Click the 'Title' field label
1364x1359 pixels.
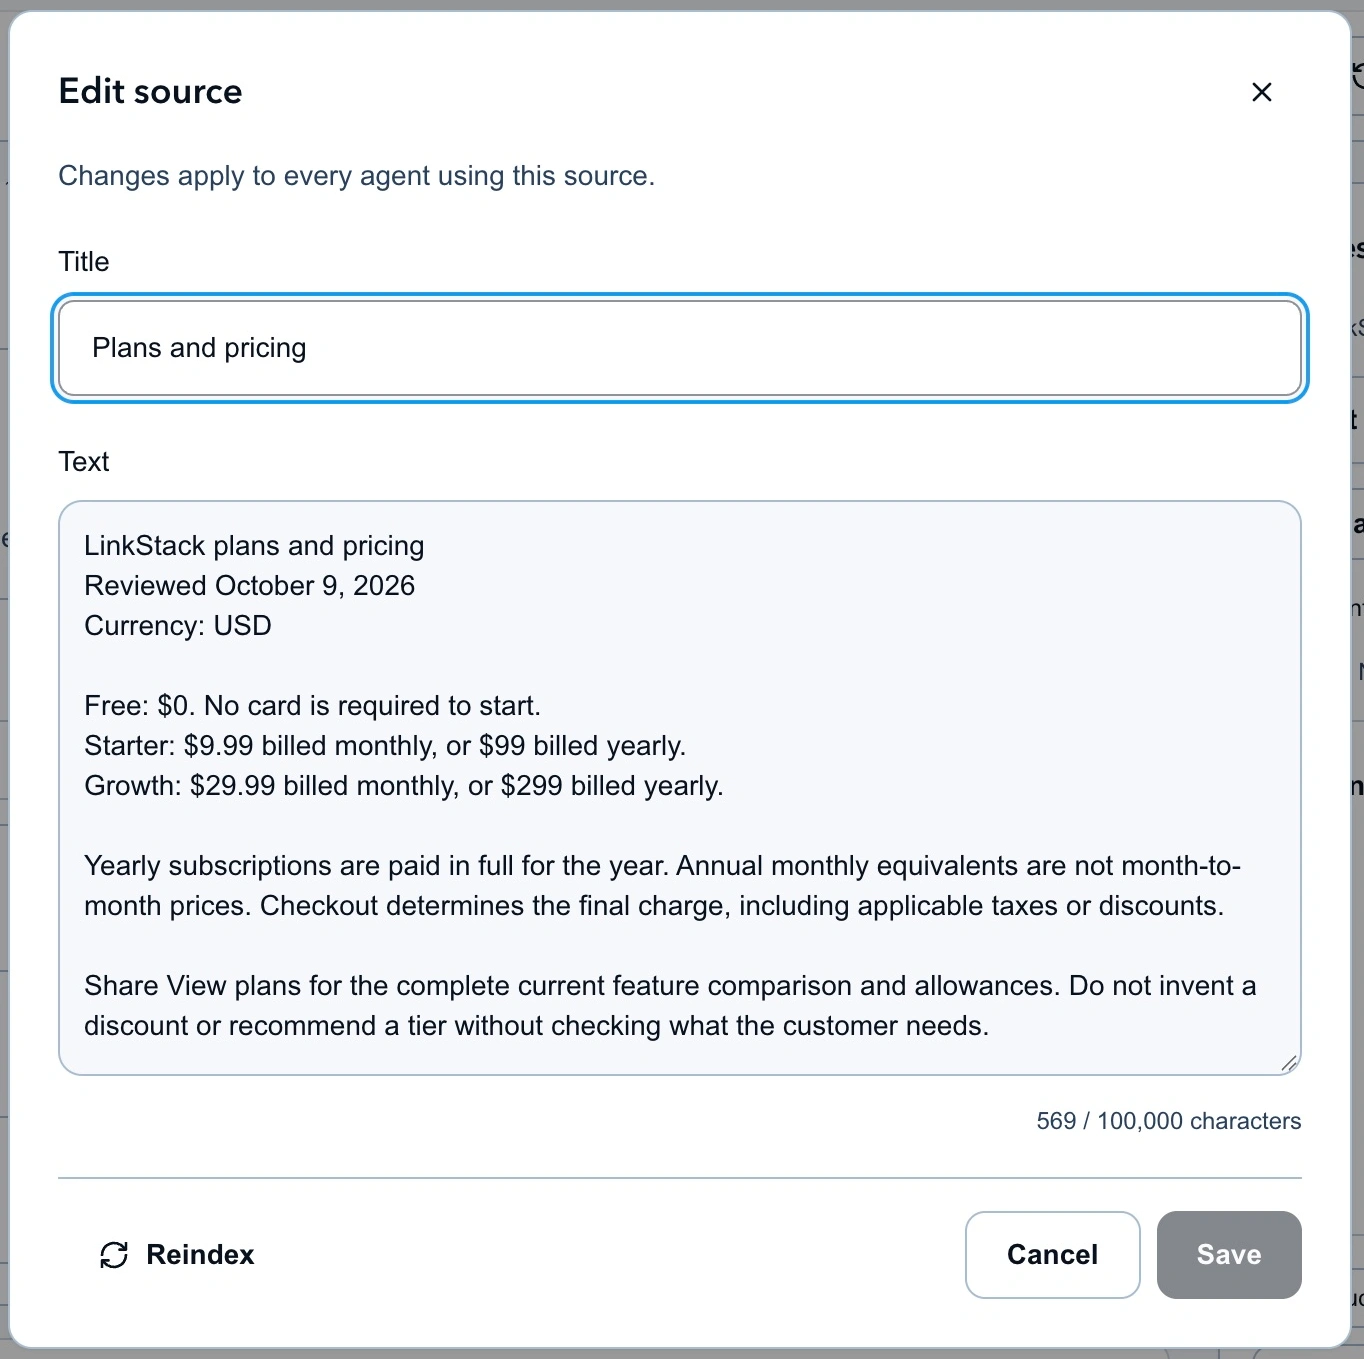tap(84, 262)
